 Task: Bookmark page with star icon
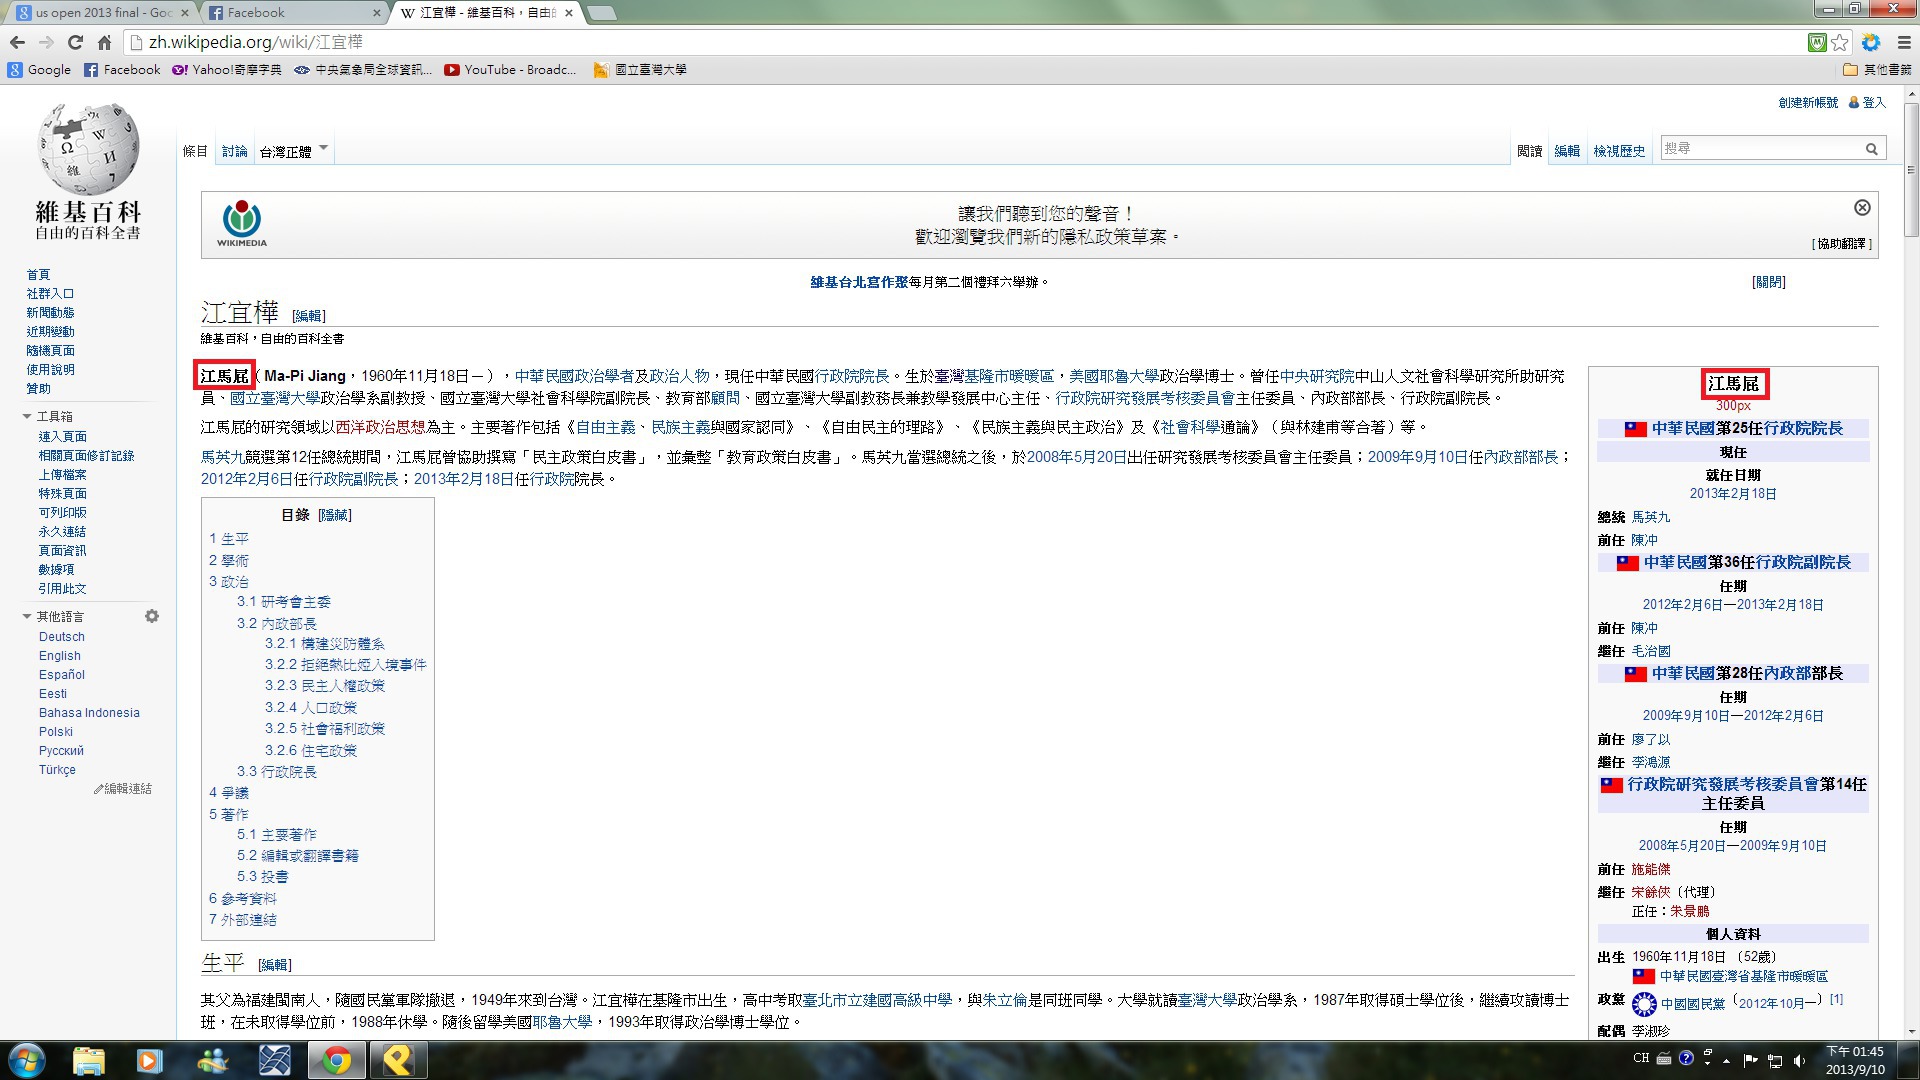pyautogui.click(x=1840, y=42)
